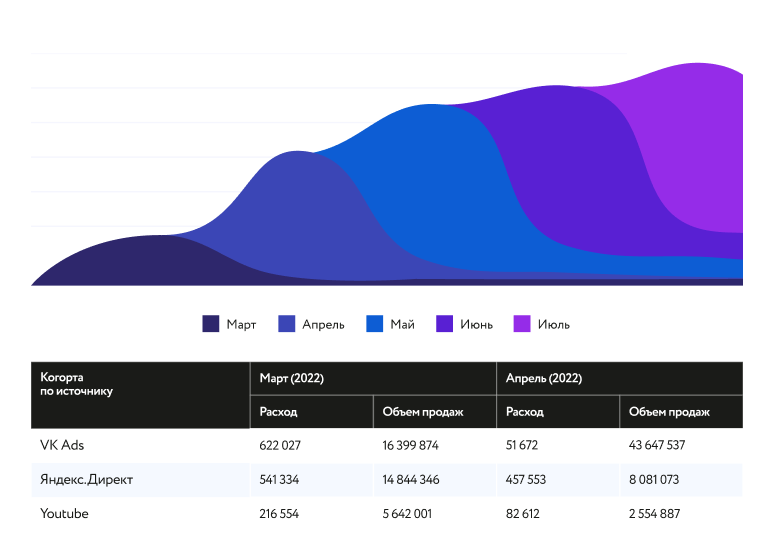Click Youtube April expense value 82 612

point(526,513)
